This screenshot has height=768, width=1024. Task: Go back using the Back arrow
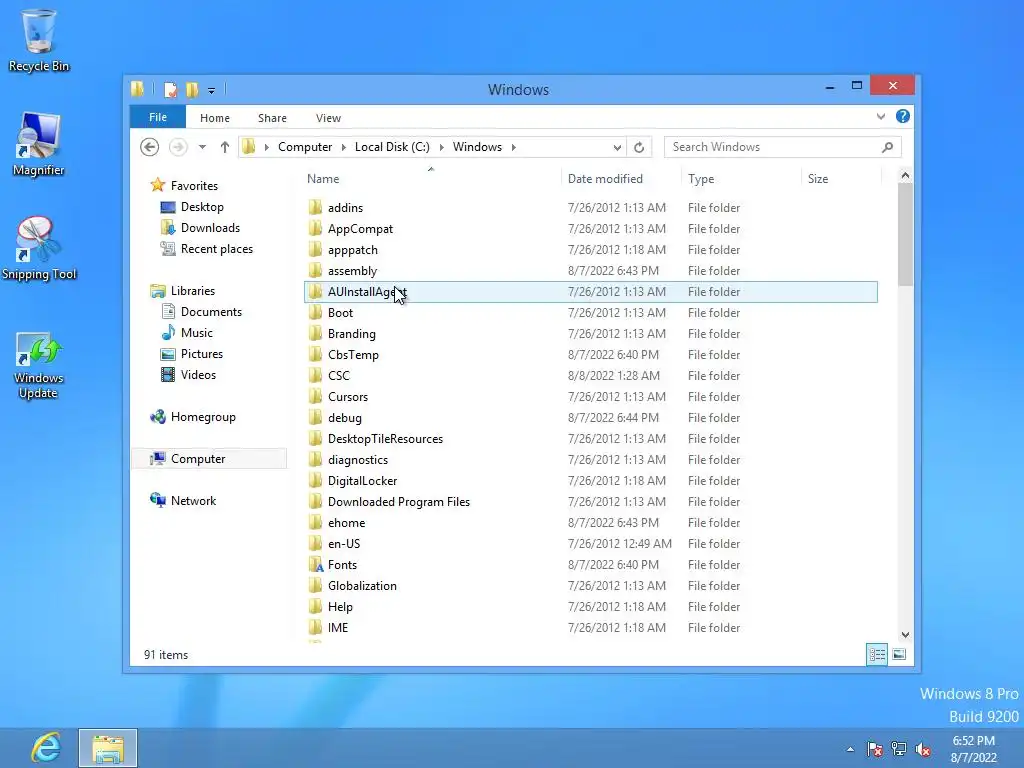[x=150, y=147]
